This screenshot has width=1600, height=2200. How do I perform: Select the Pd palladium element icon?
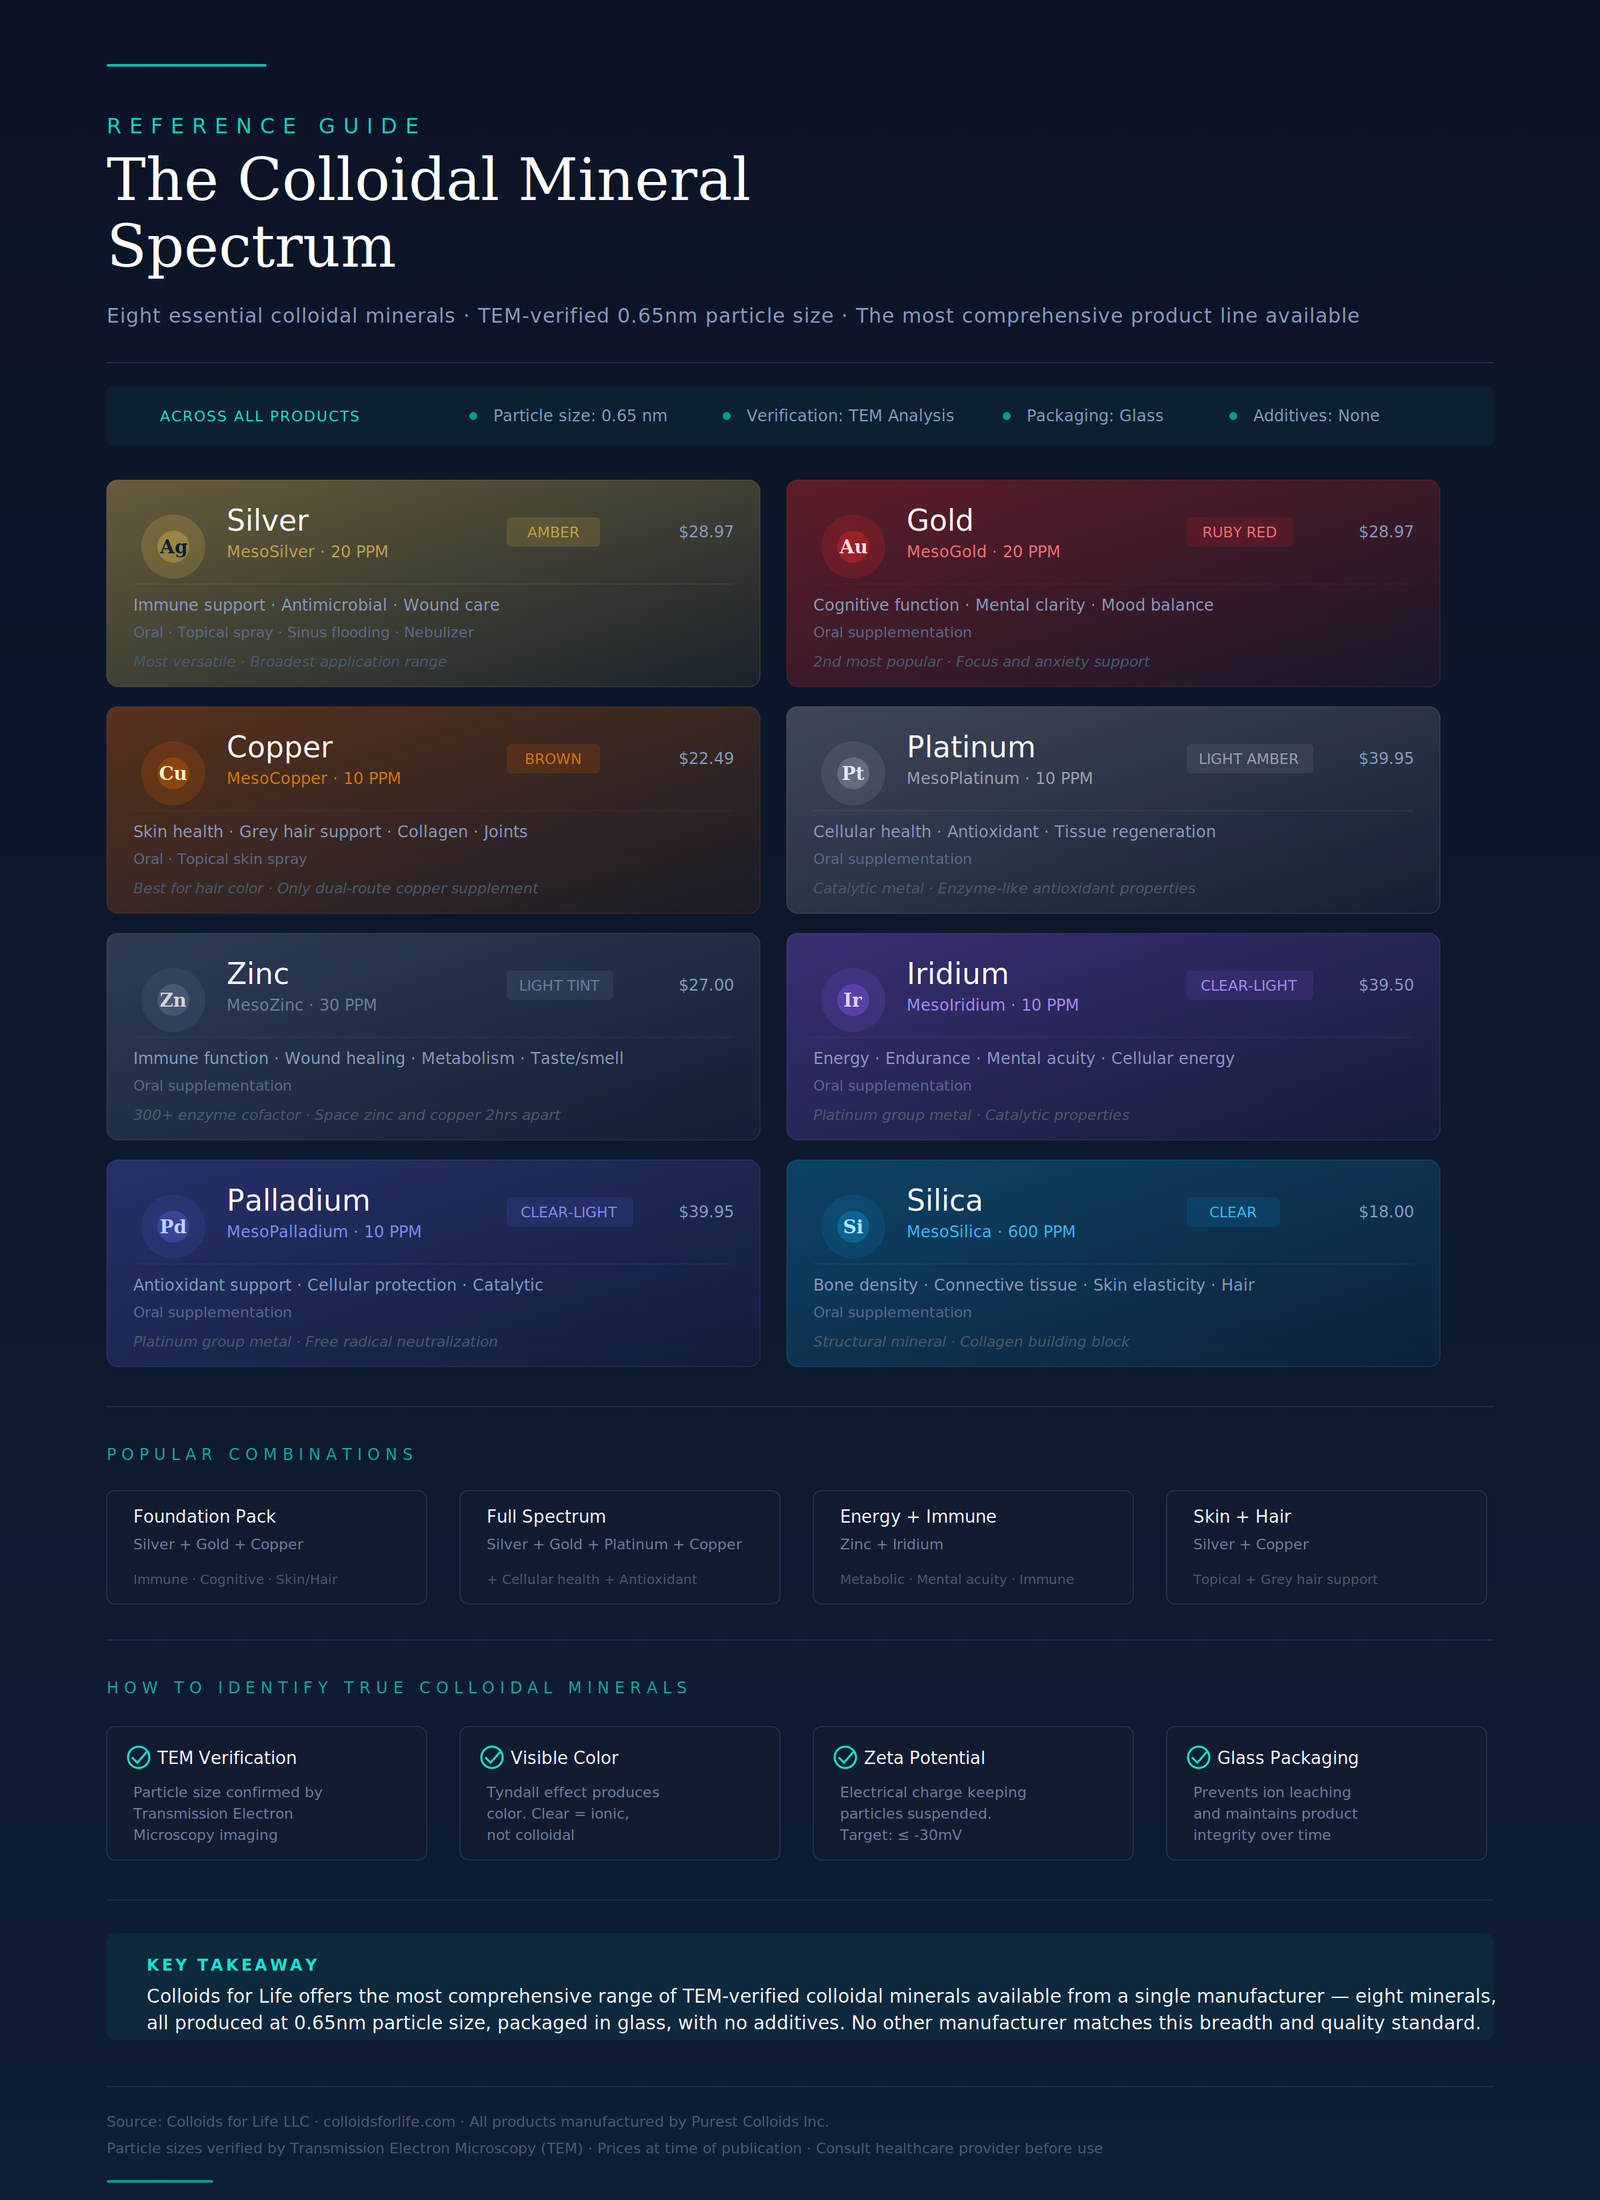coord(173,1226)
